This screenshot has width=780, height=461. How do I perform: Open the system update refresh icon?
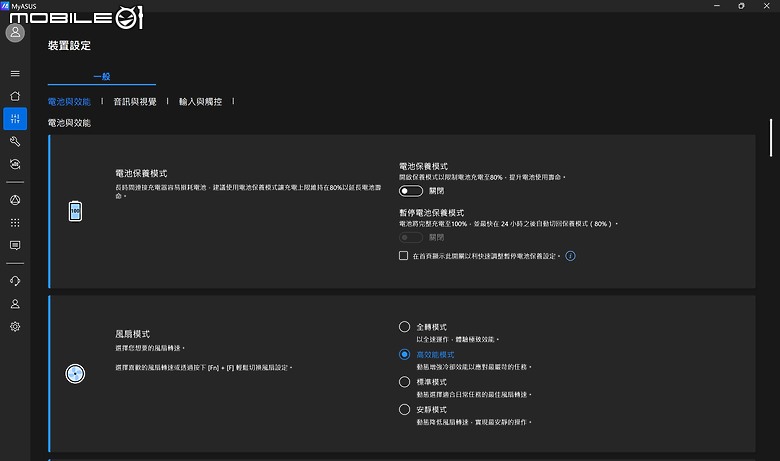tap(15, 164)
